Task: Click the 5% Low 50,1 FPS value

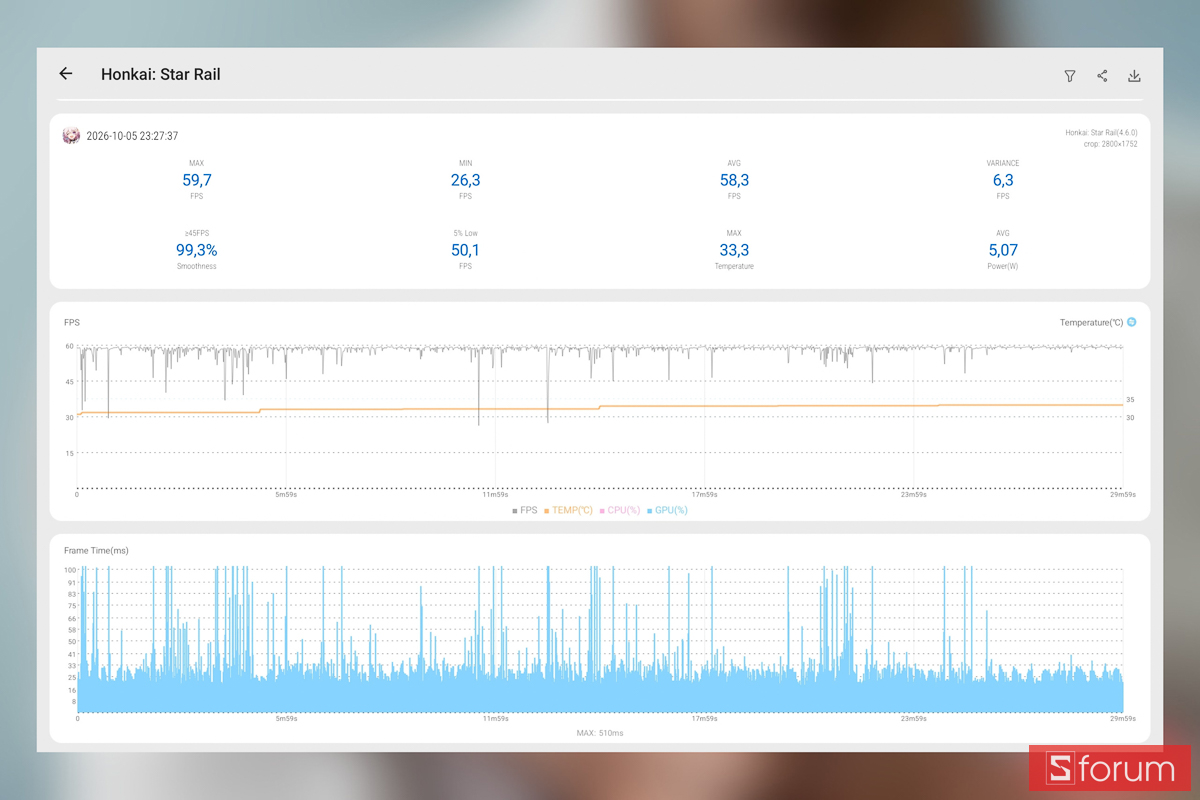Action: click(x=465, y=250)
